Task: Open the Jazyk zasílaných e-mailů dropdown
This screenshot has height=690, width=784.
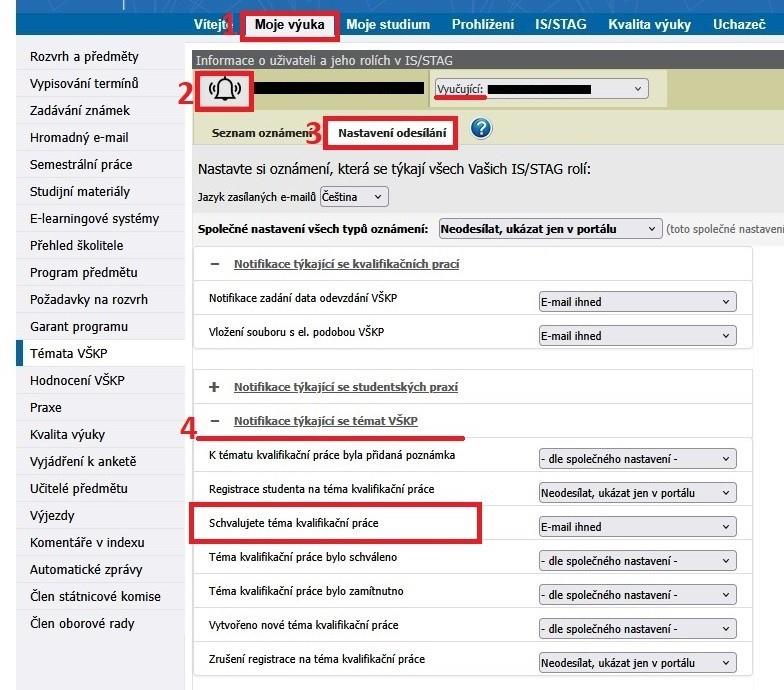Action: tap(354, 197)
